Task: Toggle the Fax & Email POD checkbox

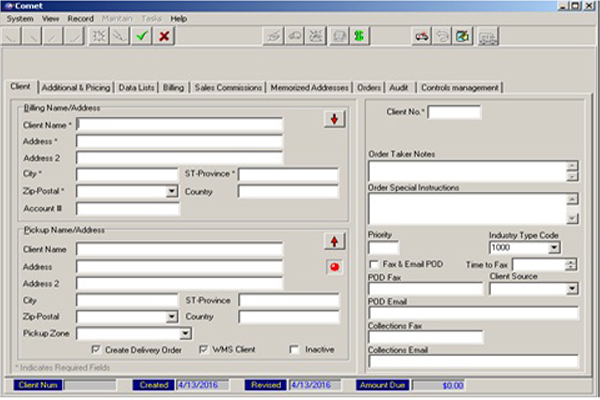Action: point(373,264)
